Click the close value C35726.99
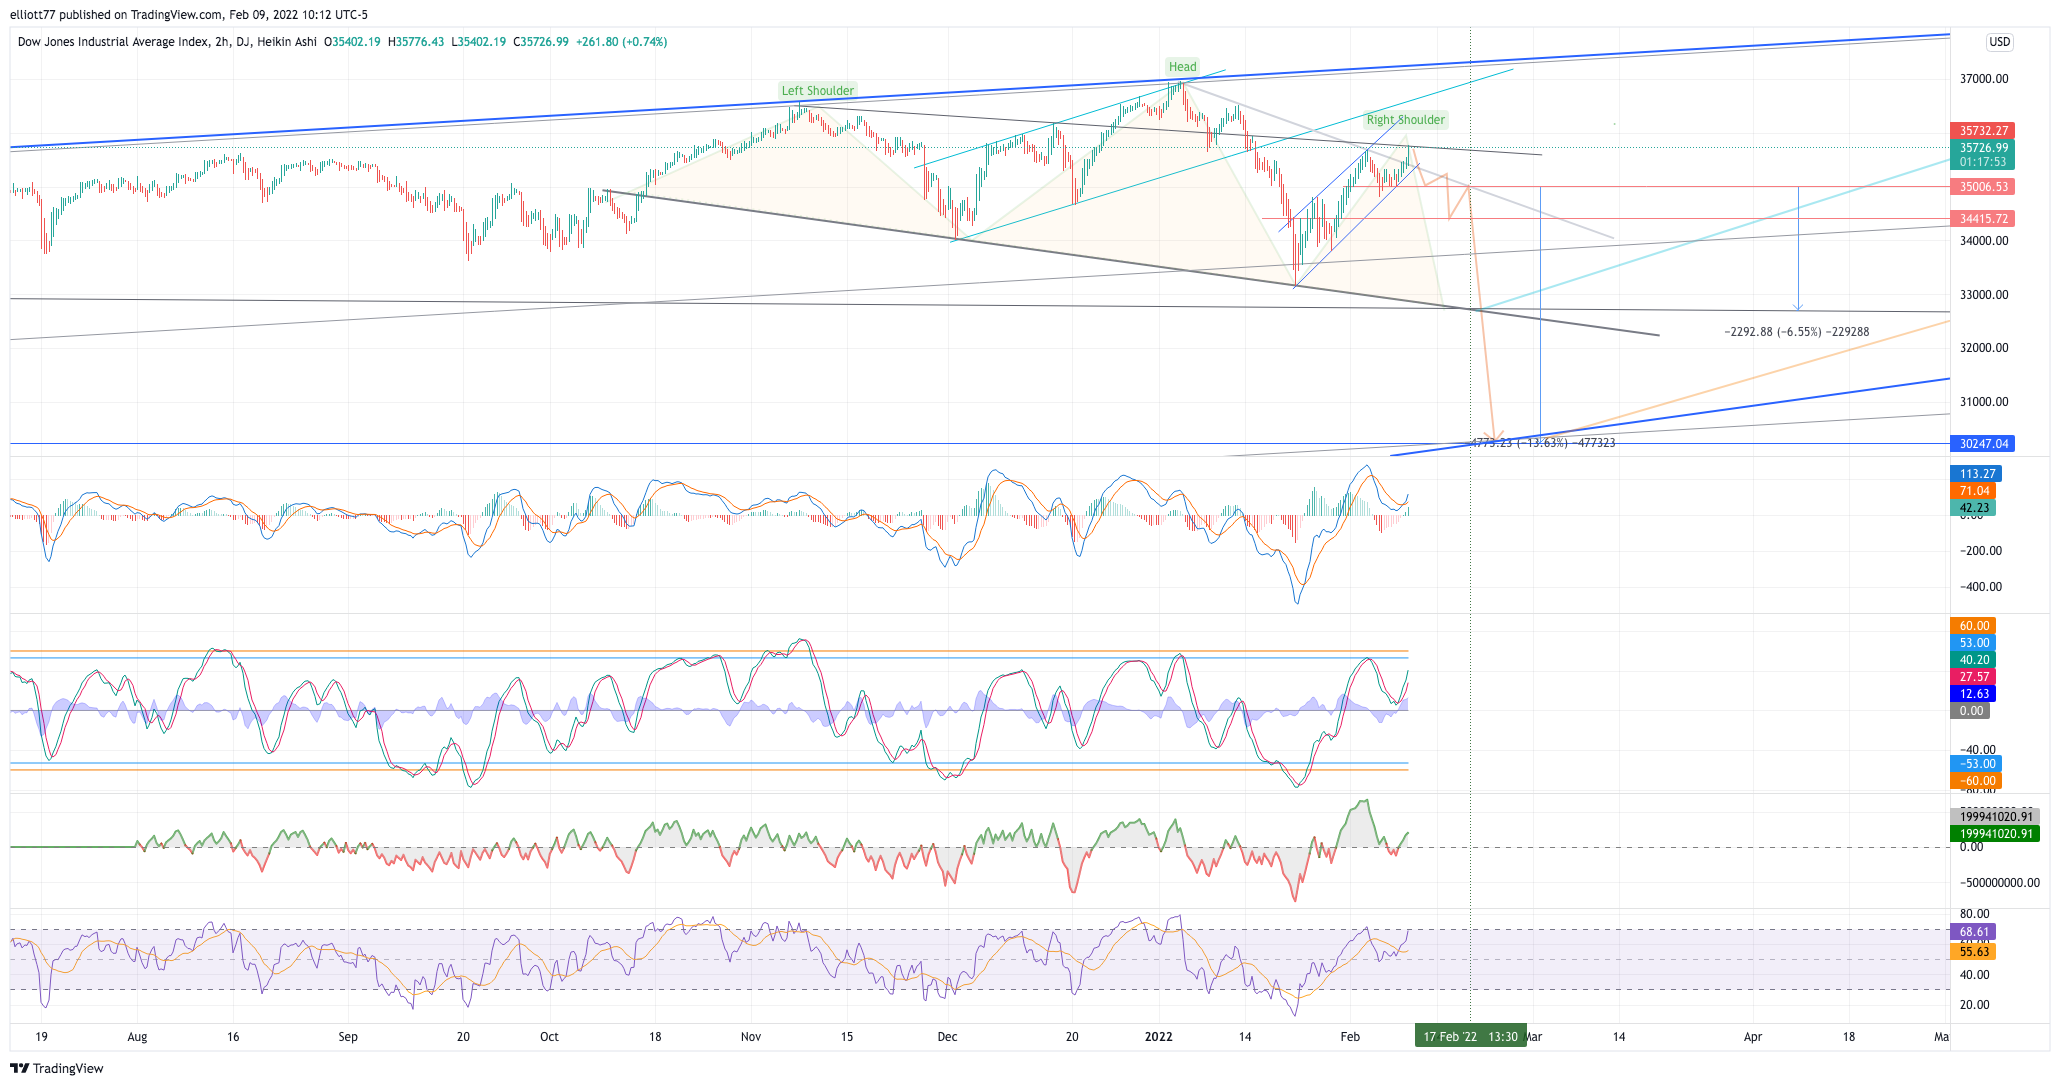The image size is (2060, 1086). click(x=541, y=42)
